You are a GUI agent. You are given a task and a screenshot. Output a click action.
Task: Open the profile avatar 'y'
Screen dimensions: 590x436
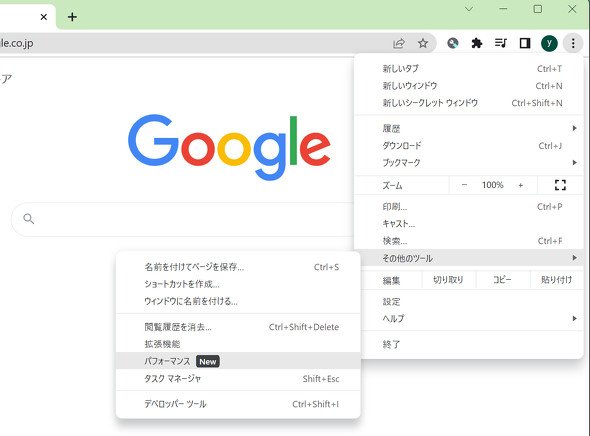pyautogui.click(x=549, y=43)
